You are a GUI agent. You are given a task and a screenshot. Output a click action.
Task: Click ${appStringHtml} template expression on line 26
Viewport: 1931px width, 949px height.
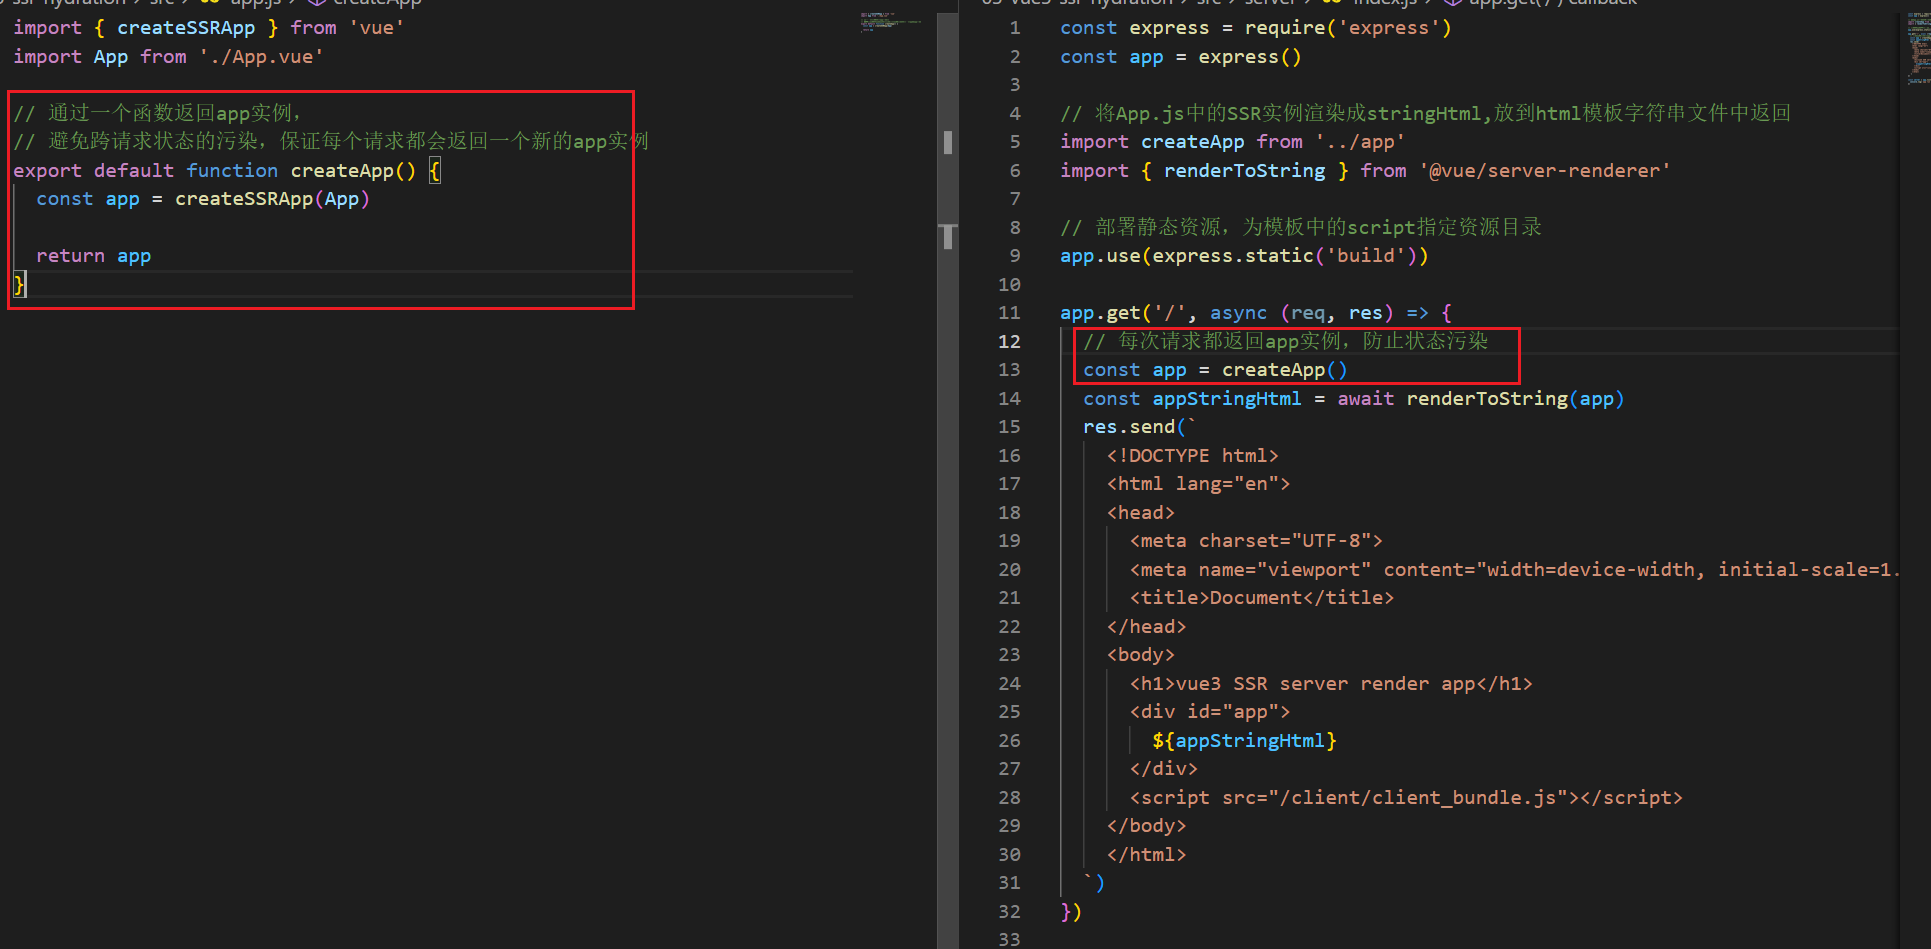(x=1244, y=741)
